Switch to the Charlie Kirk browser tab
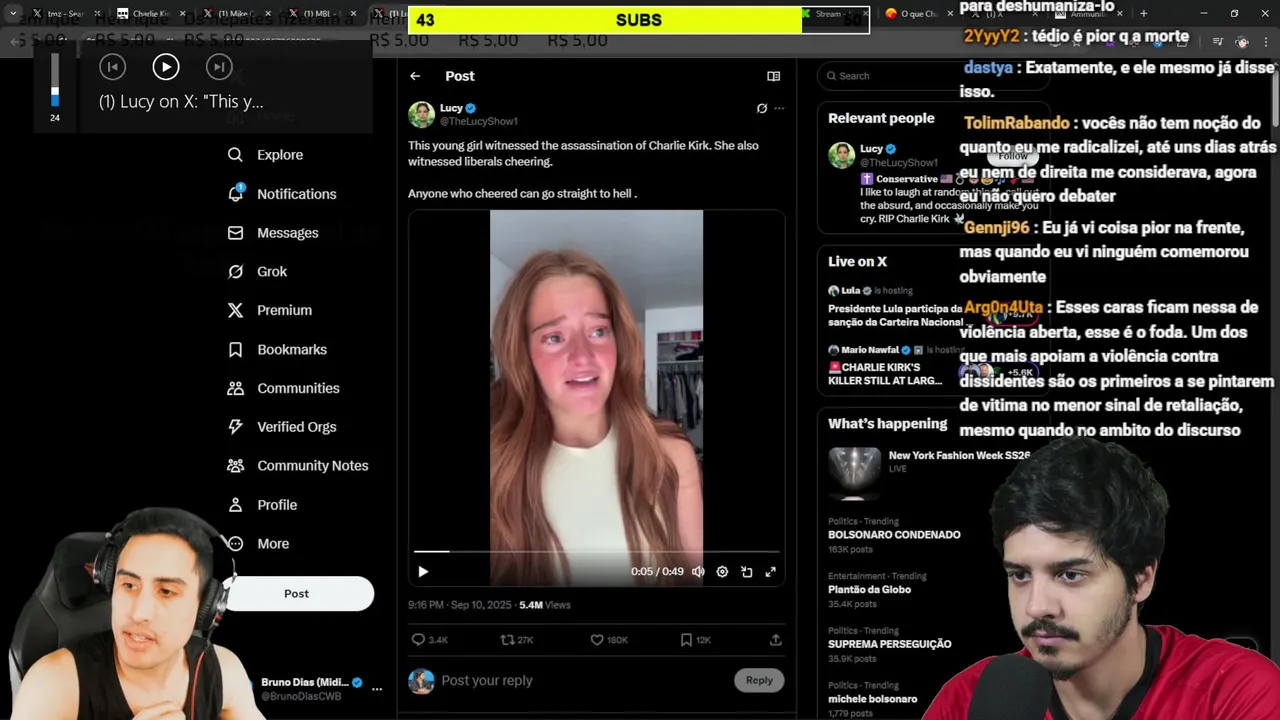Image resolution: width=1280 pixels, height=720 pixels. (x=150, y=14)
